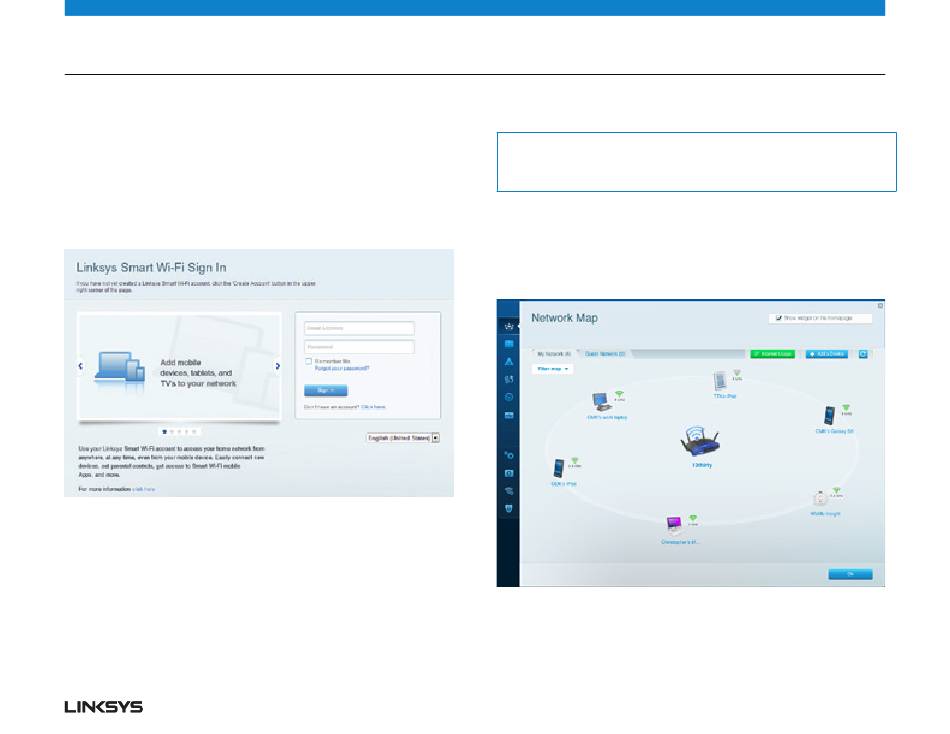Open Wireless settings sidebar icon
This screenshot has height=734, width=950.
tap(509, 491)
